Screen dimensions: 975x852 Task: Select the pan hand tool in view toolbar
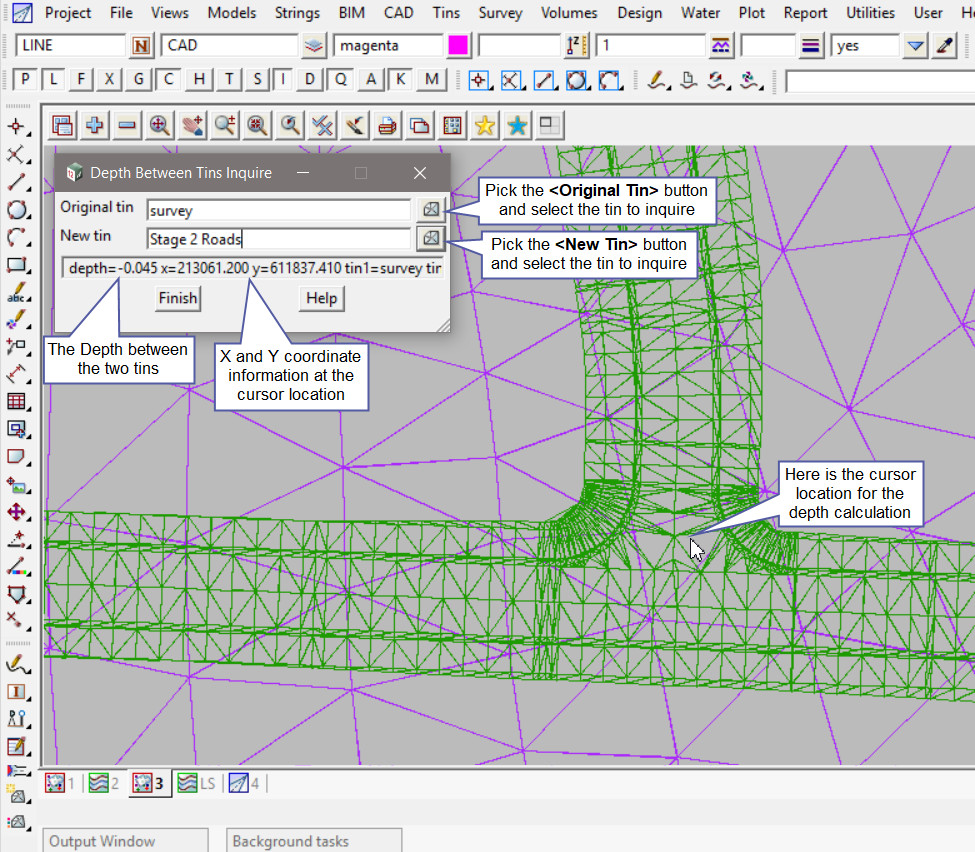click(x=192, y=125)
